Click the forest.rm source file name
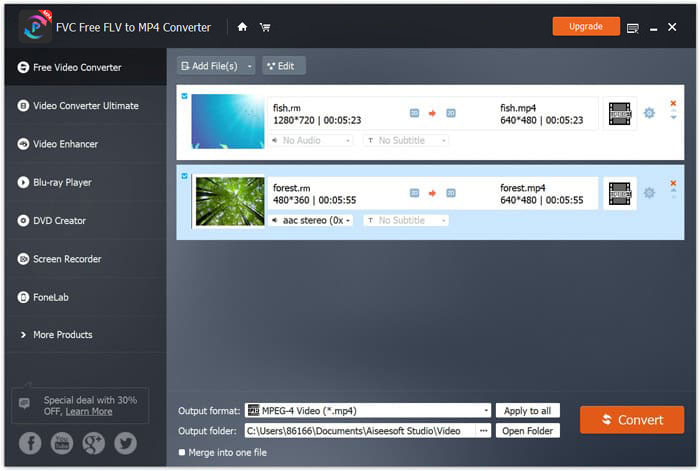700x471 pixels. click(292, 188)
